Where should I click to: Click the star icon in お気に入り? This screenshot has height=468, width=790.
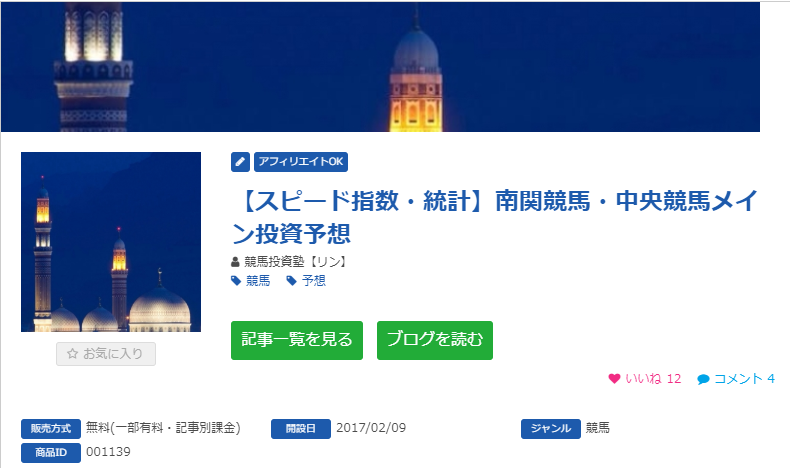[x=73, y=354]
